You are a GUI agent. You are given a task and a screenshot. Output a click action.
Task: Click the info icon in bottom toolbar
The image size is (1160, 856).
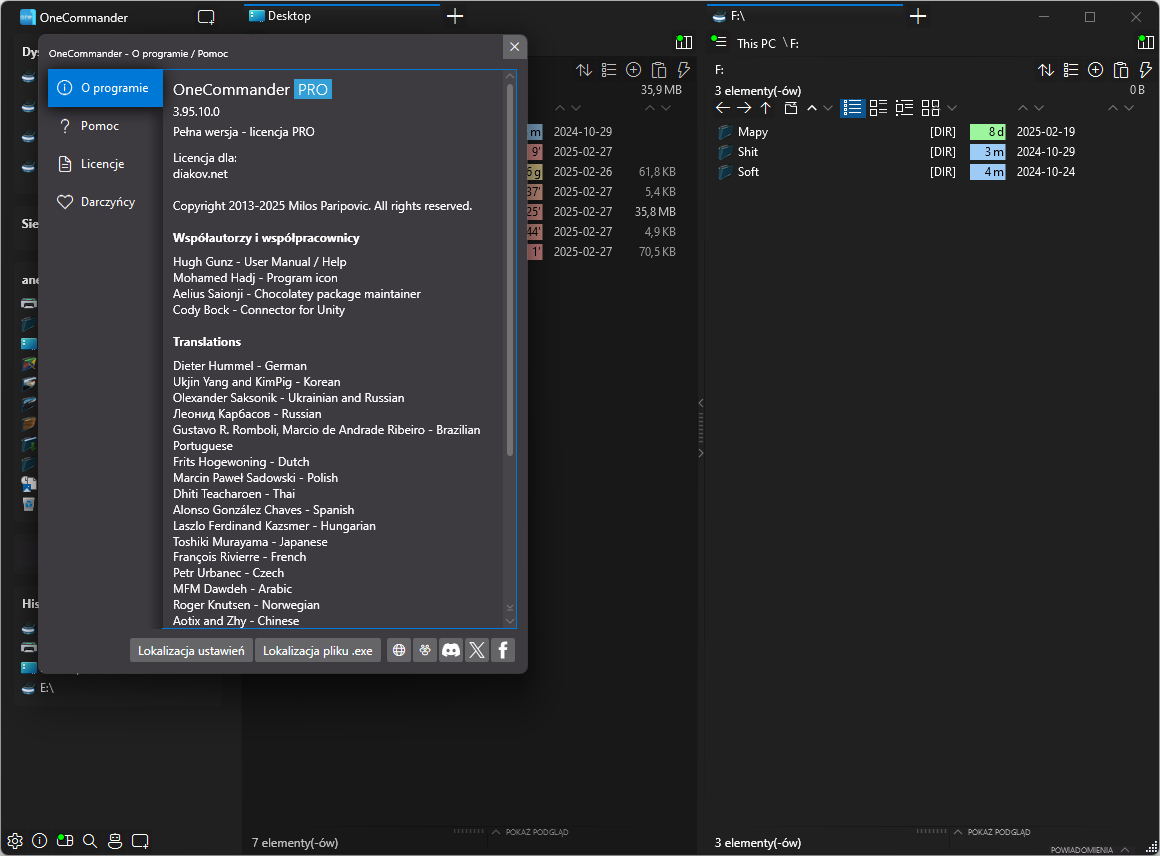click(x=40, y=840)
